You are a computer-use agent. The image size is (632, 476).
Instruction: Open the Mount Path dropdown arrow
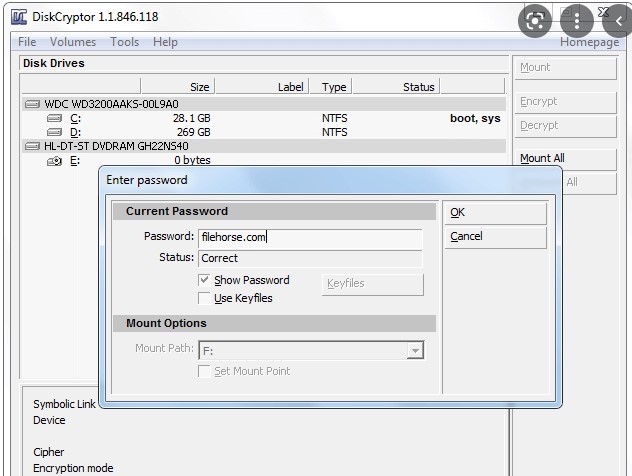pos(415,351)
